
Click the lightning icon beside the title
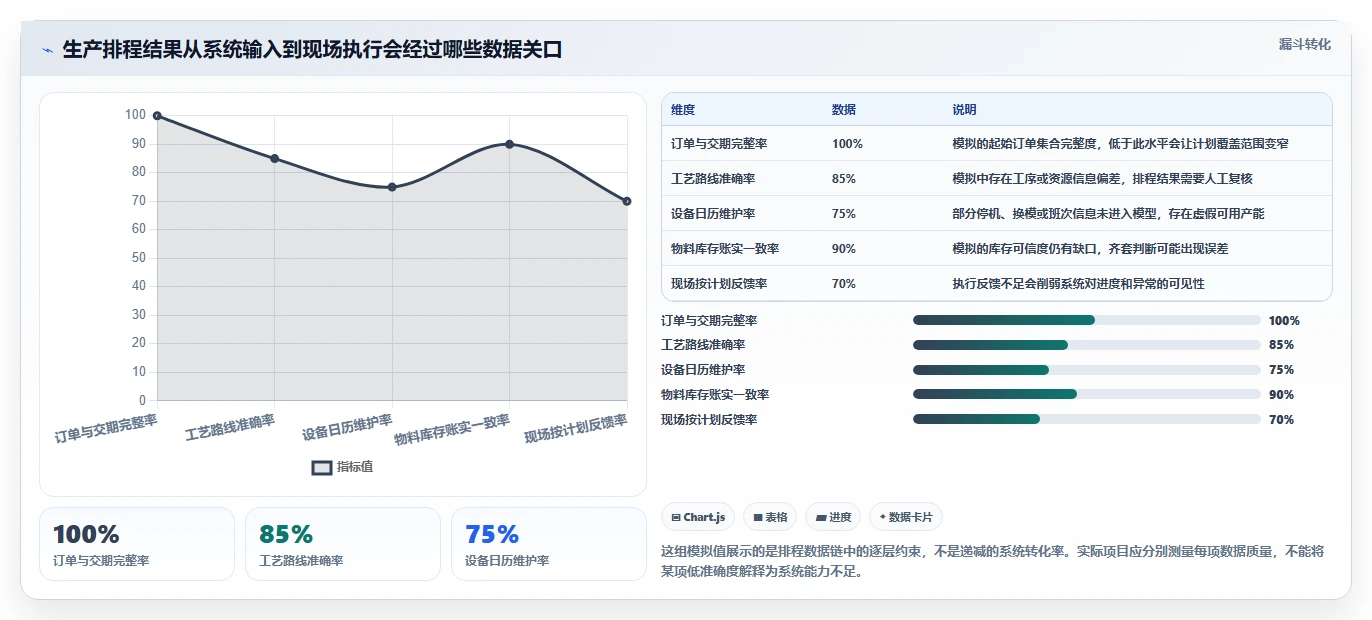click(x=47, y=50)
